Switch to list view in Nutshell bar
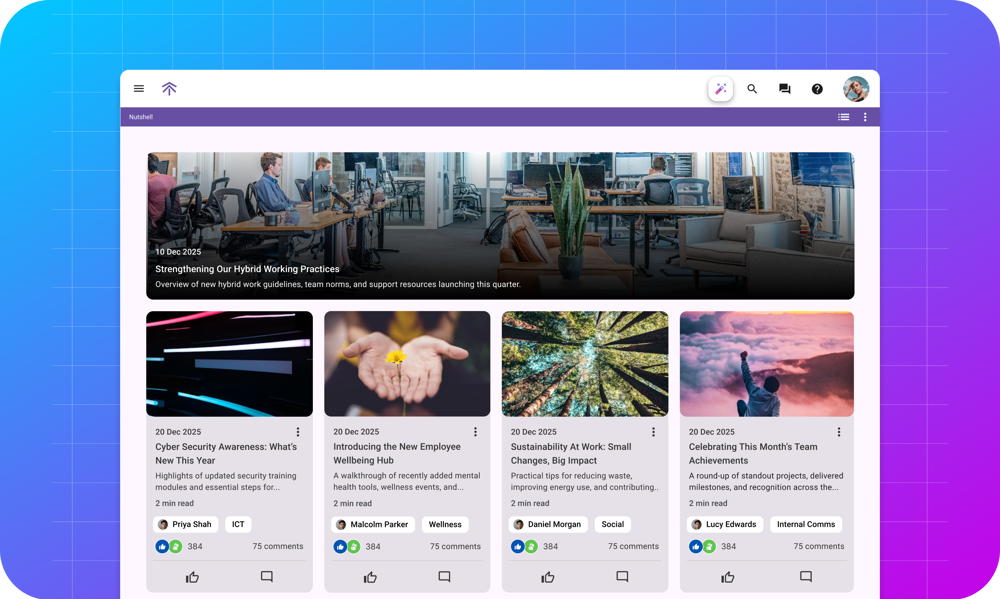Image resolution: width=1000 pixels, height=599 pixels. (843, 117)
